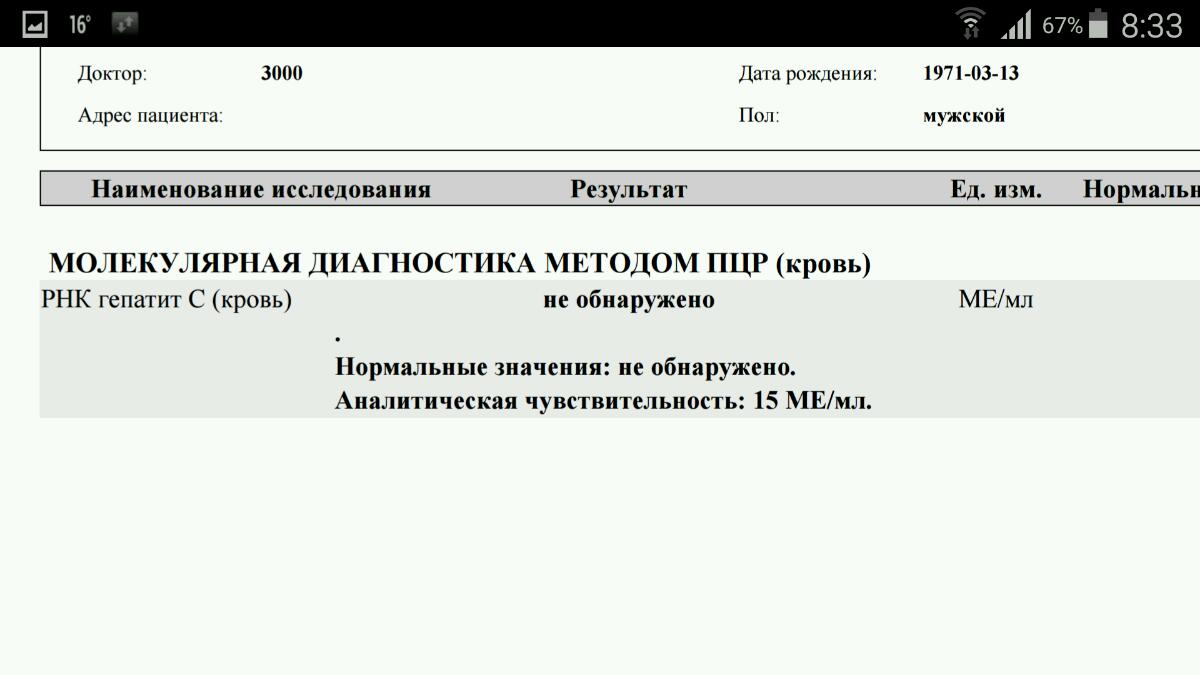Tap the data transfer arrows icon
This screenshot has width=1200, height=675.
(126, 24)
